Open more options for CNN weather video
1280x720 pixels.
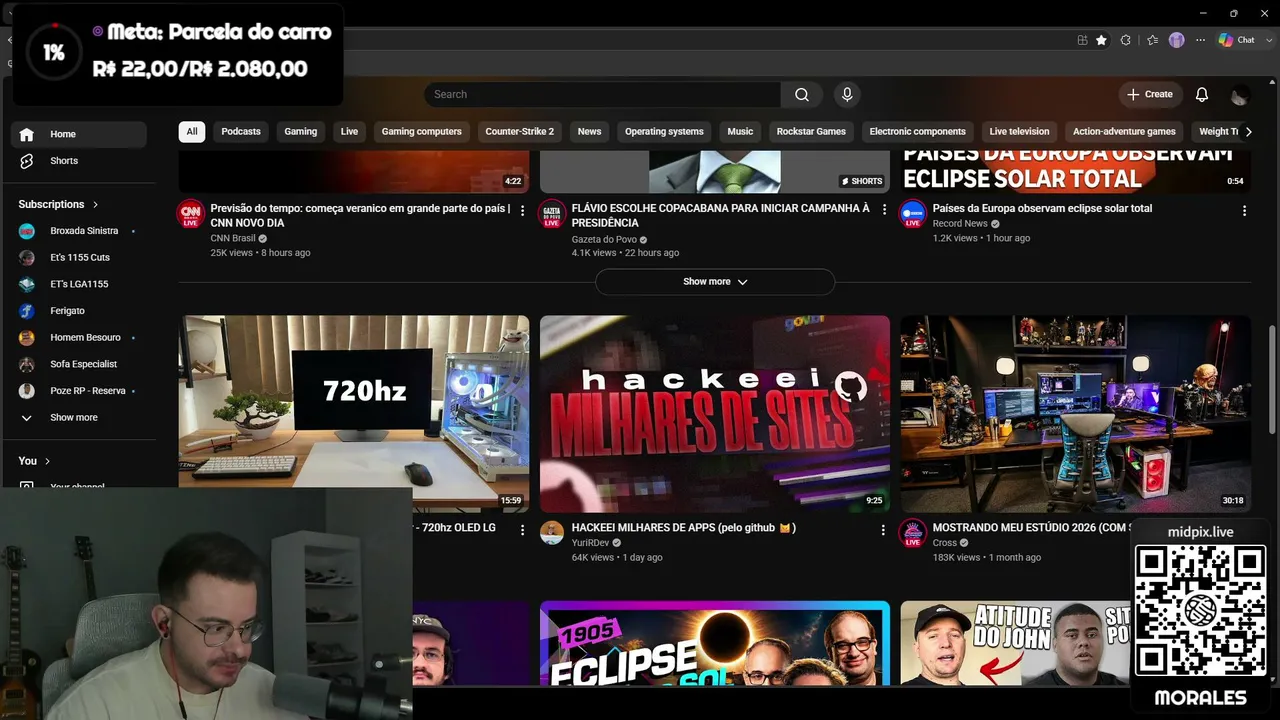point(522,211)
